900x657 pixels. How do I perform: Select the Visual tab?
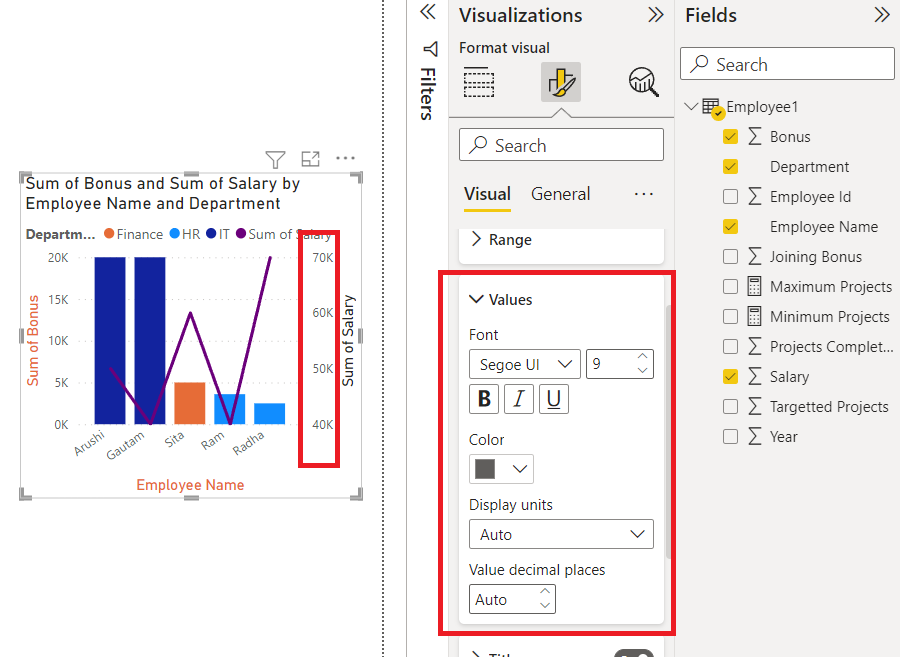click(487, 194)
